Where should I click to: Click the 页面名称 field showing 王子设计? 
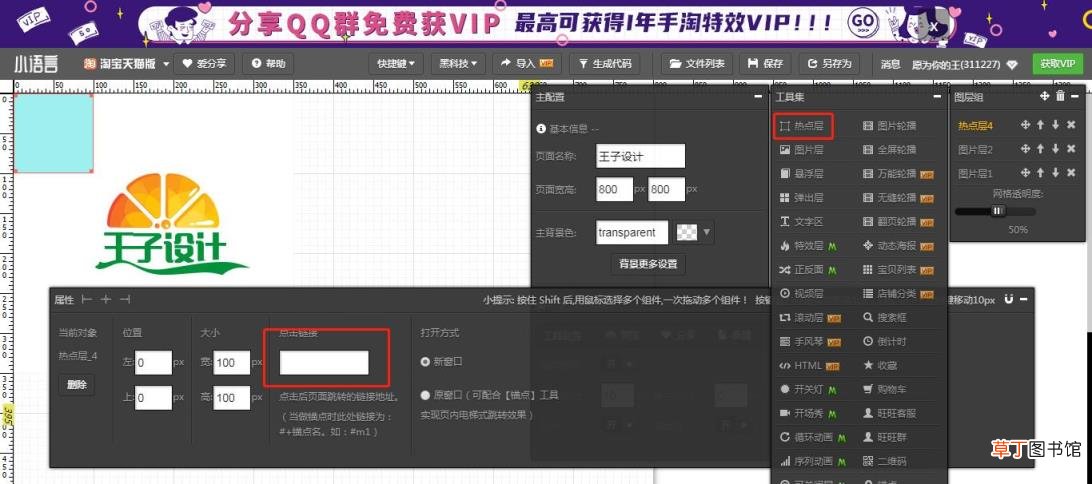(641, 156)
